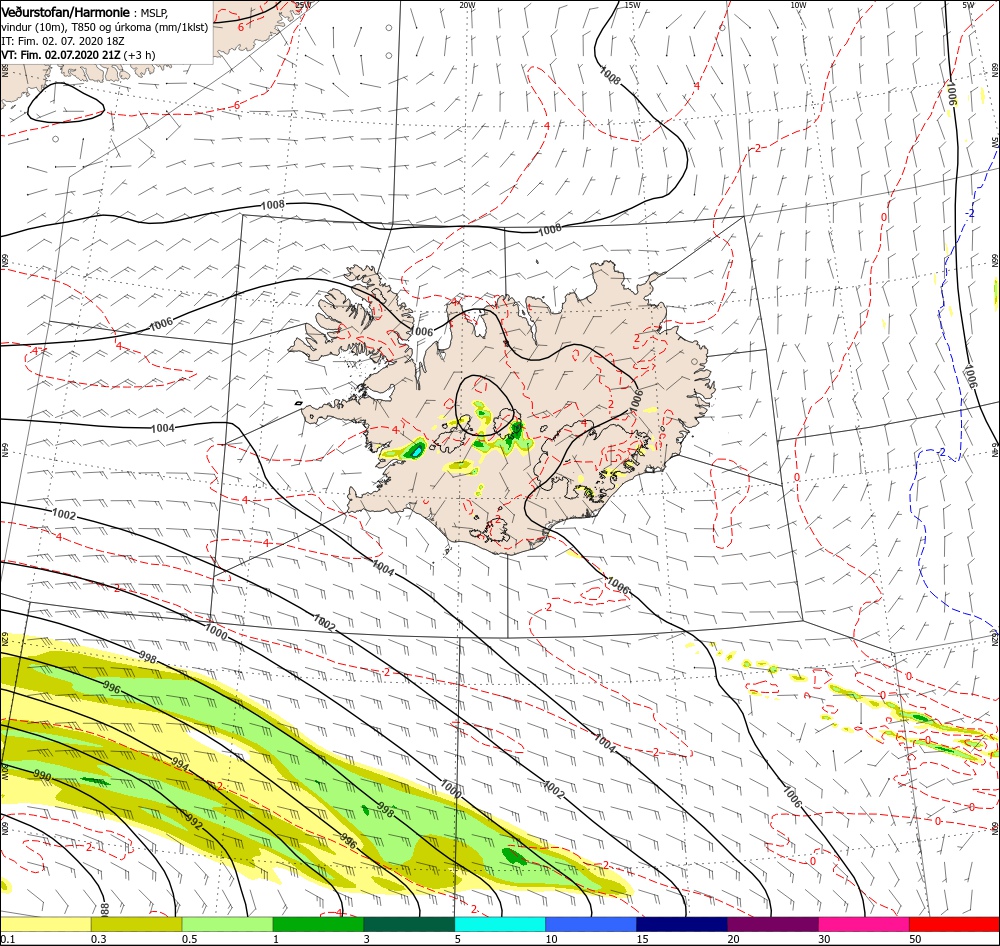Click the 'VT: Fim. 02.07.2020 21Z (+3 h)' line
The width and height of the screenshot is (1000, 946).
pos(78,55)
